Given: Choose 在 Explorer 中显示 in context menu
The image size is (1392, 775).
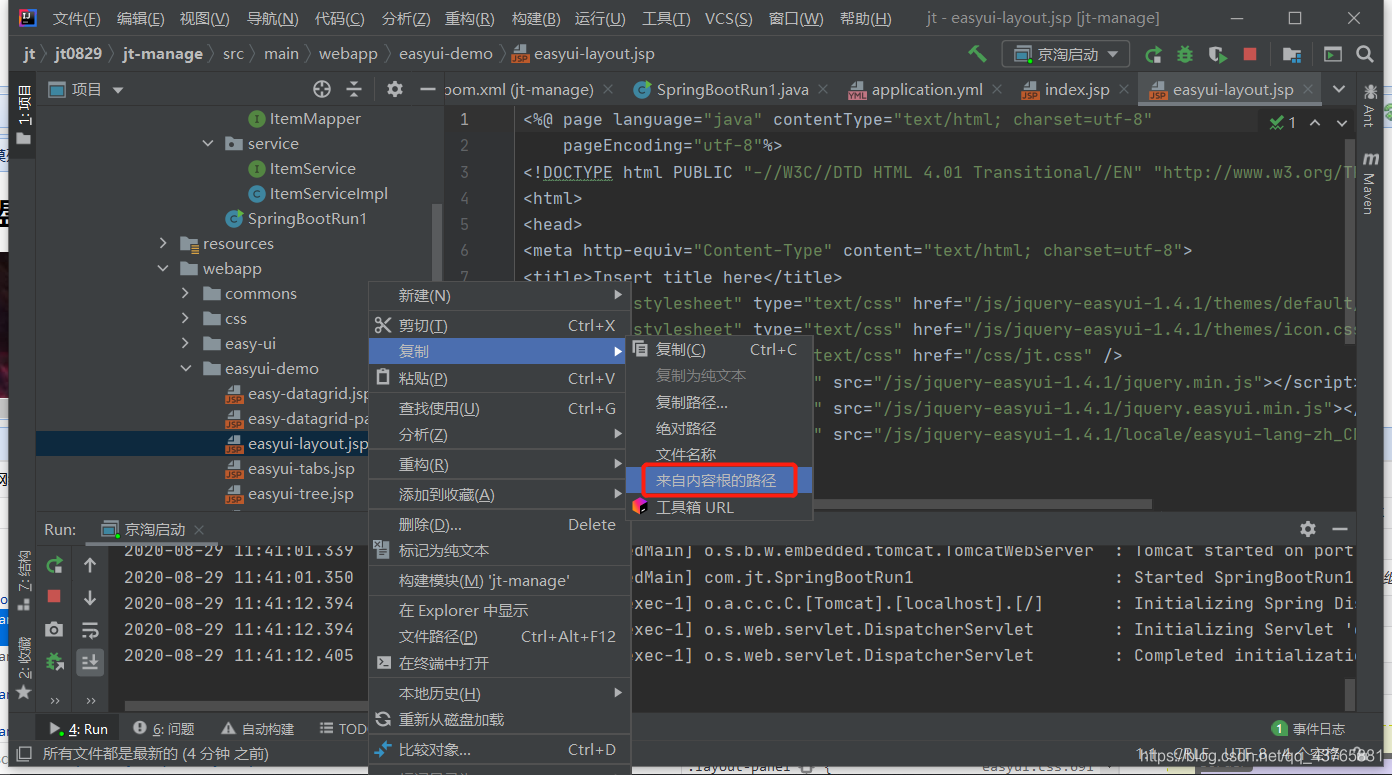Looking at the screenshot, I should [x=499, y=610].
